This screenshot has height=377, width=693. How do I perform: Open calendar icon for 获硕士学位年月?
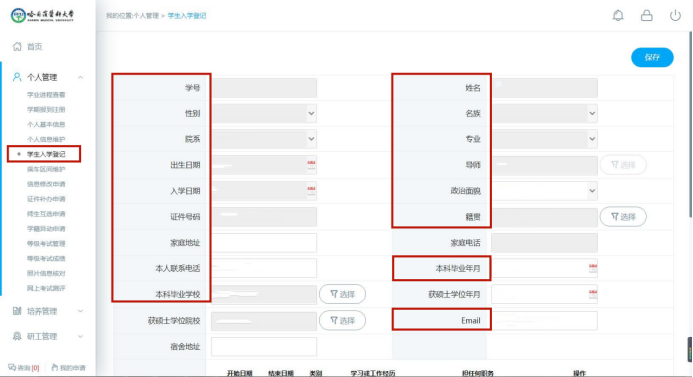click(593, 294)
